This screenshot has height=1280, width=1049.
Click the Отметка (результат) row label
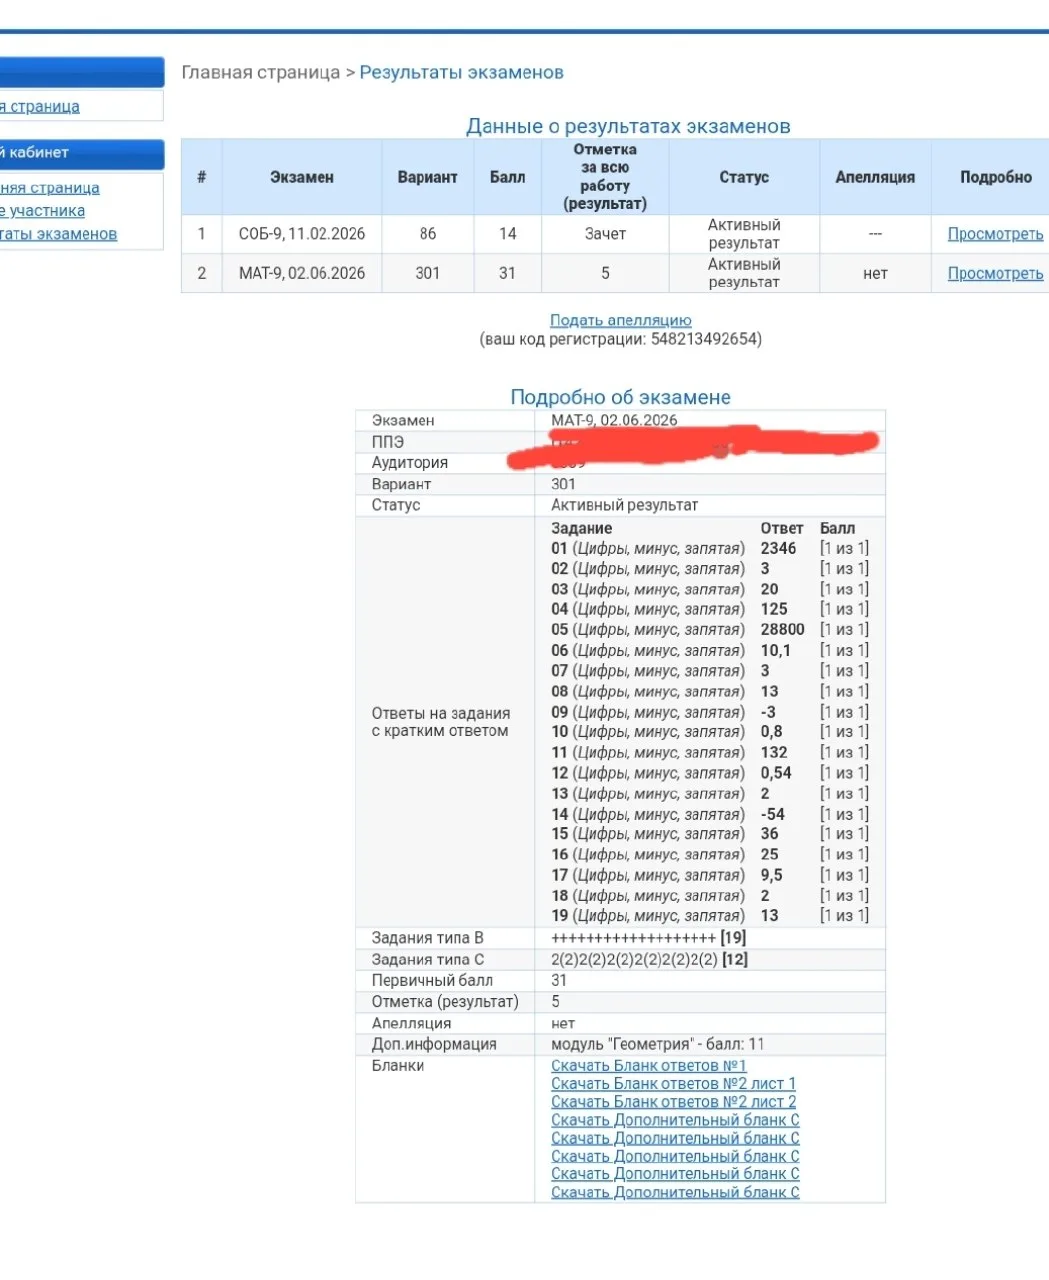point(445,1002)
